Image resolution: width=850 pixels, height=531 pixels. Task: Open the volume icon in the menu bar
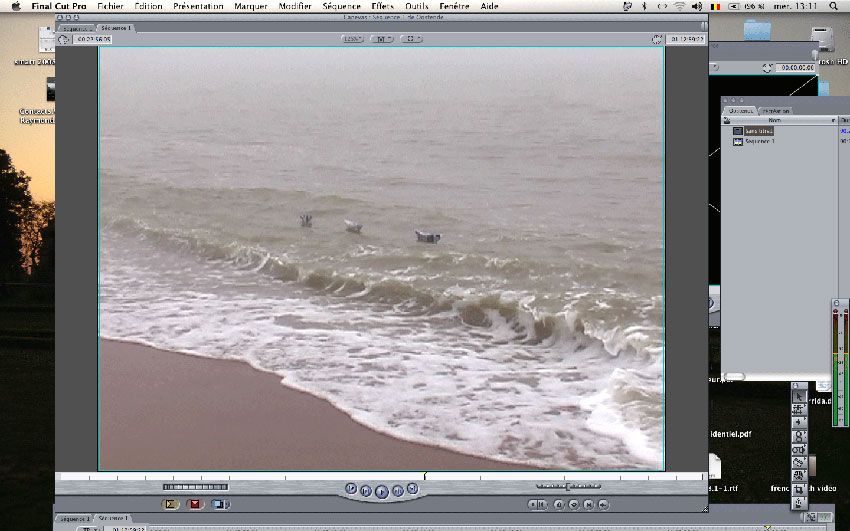(x=697, y=6)
